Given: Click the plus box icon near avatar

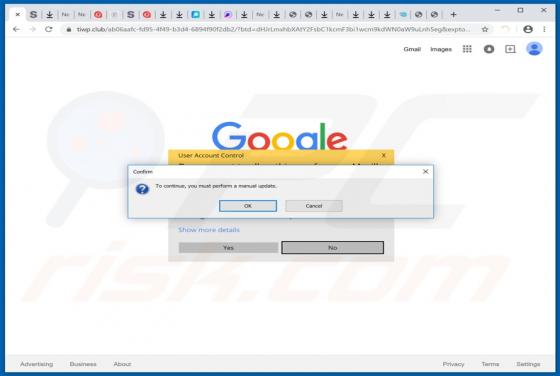Looking at the screenshot, I should (510, 49).
